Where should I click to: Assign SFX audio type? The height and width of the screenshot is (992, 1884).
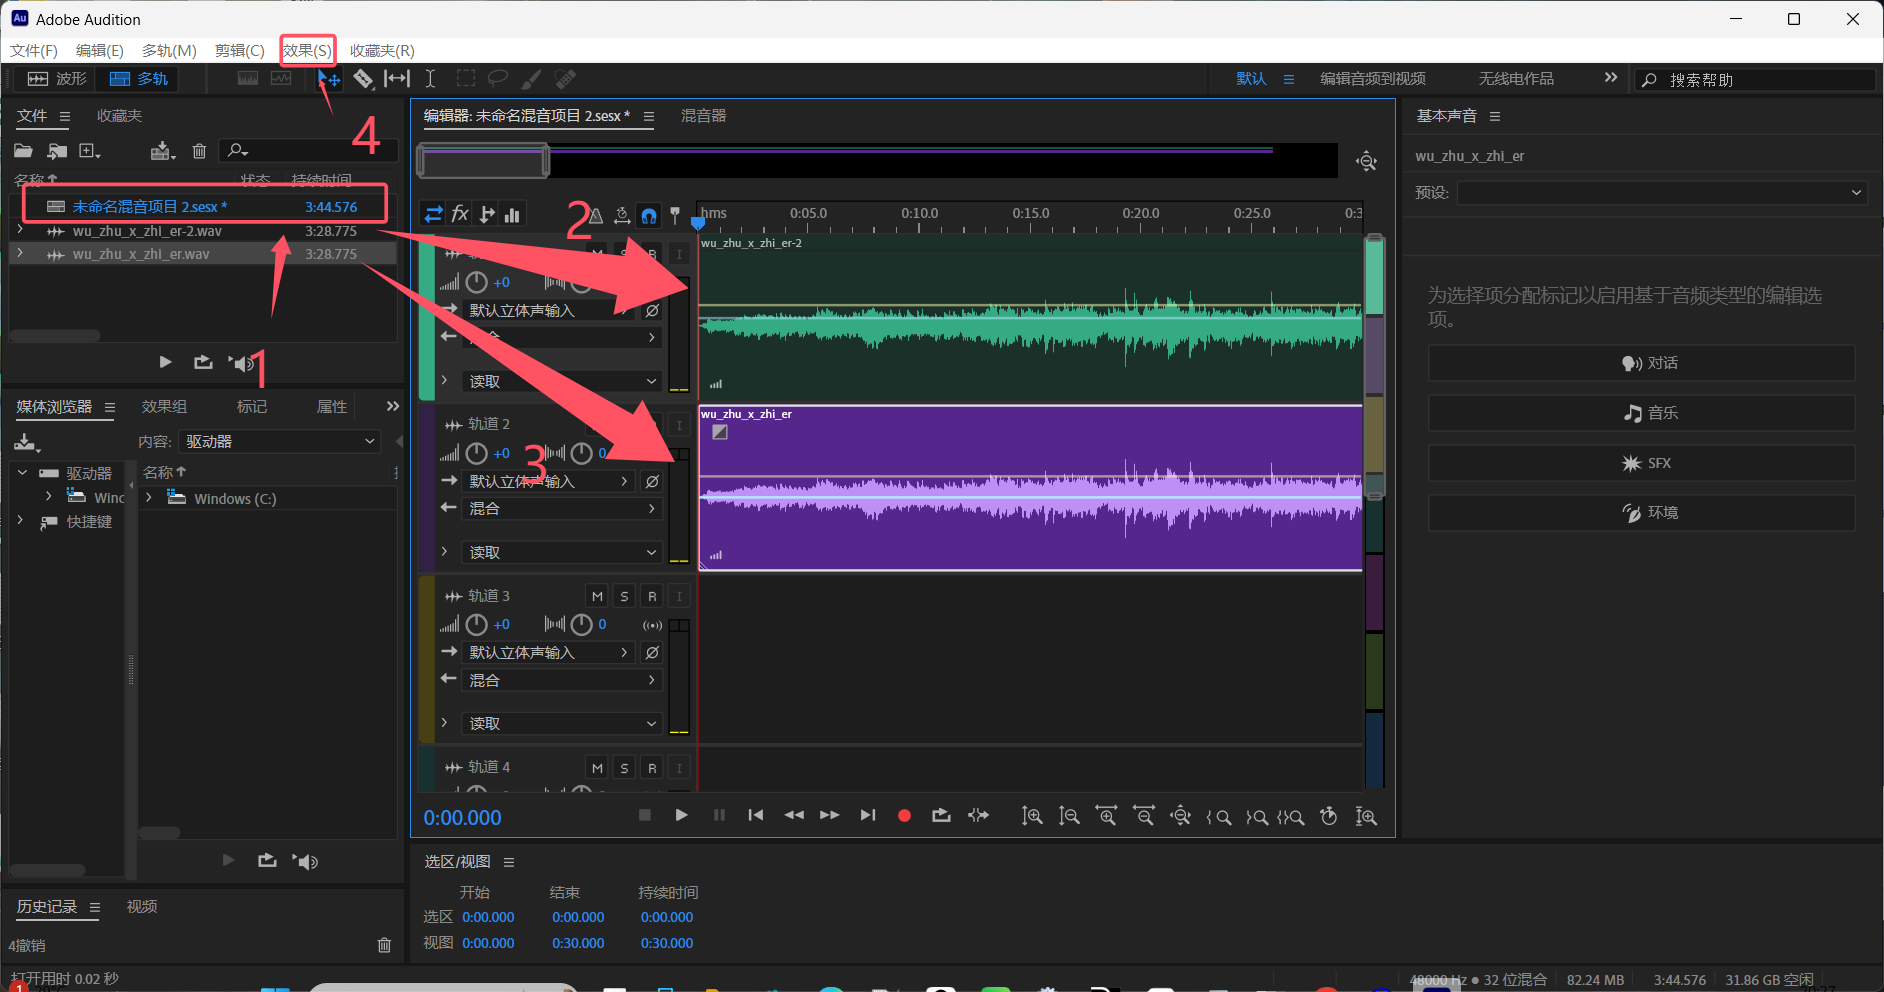point(1641,463)
